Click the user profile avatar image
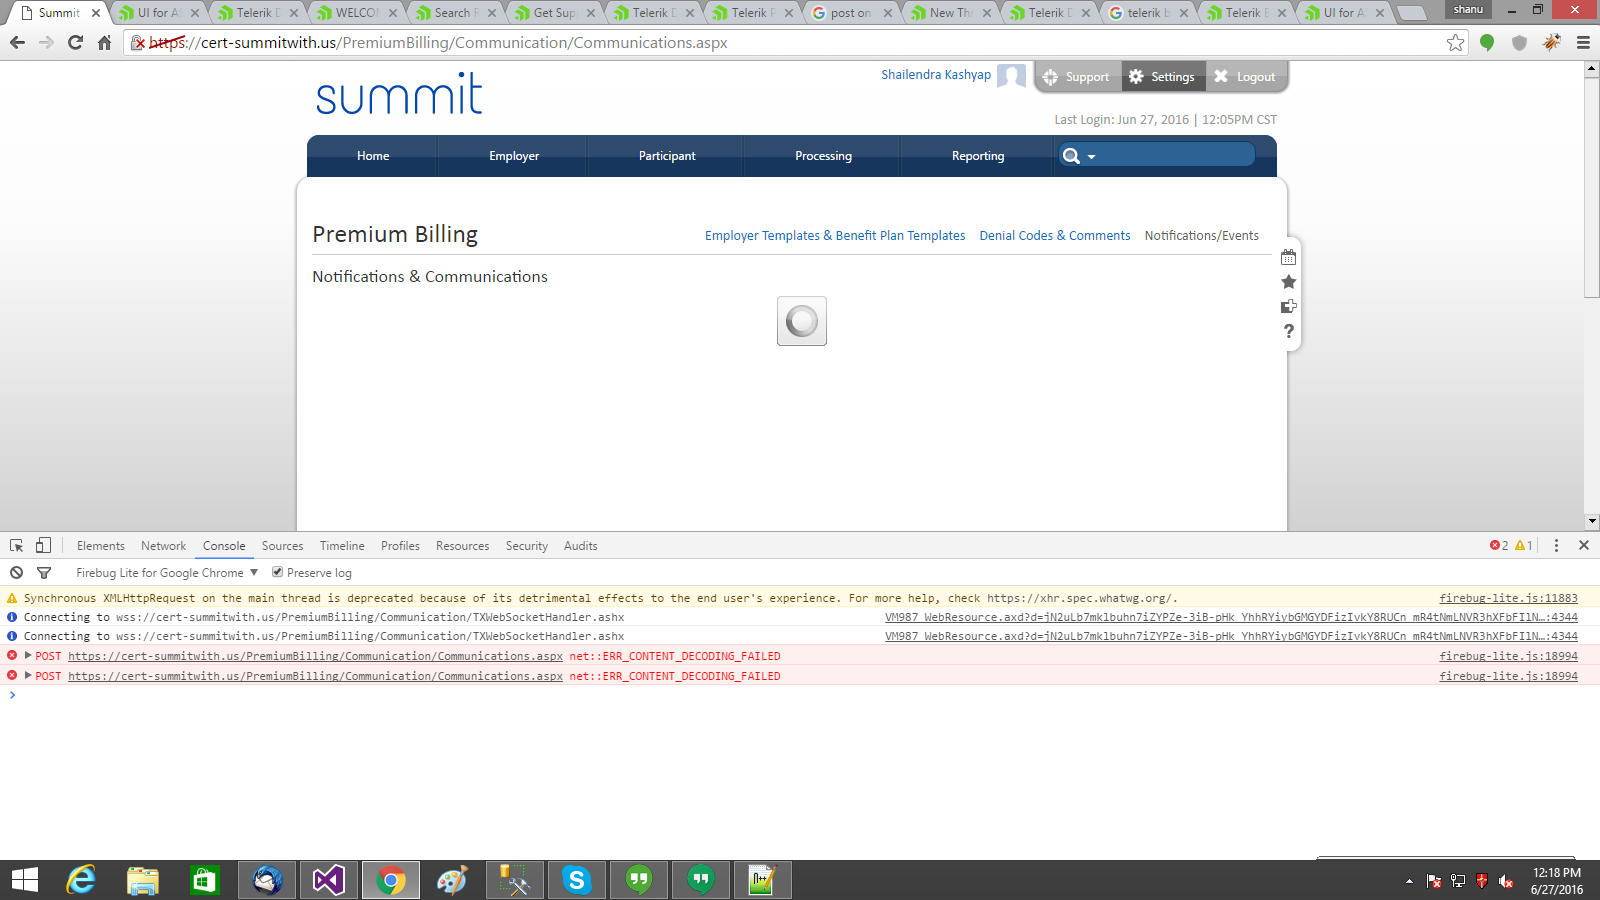Image resolution: width=1600 pixels, height=900 pixels. 1012,77
